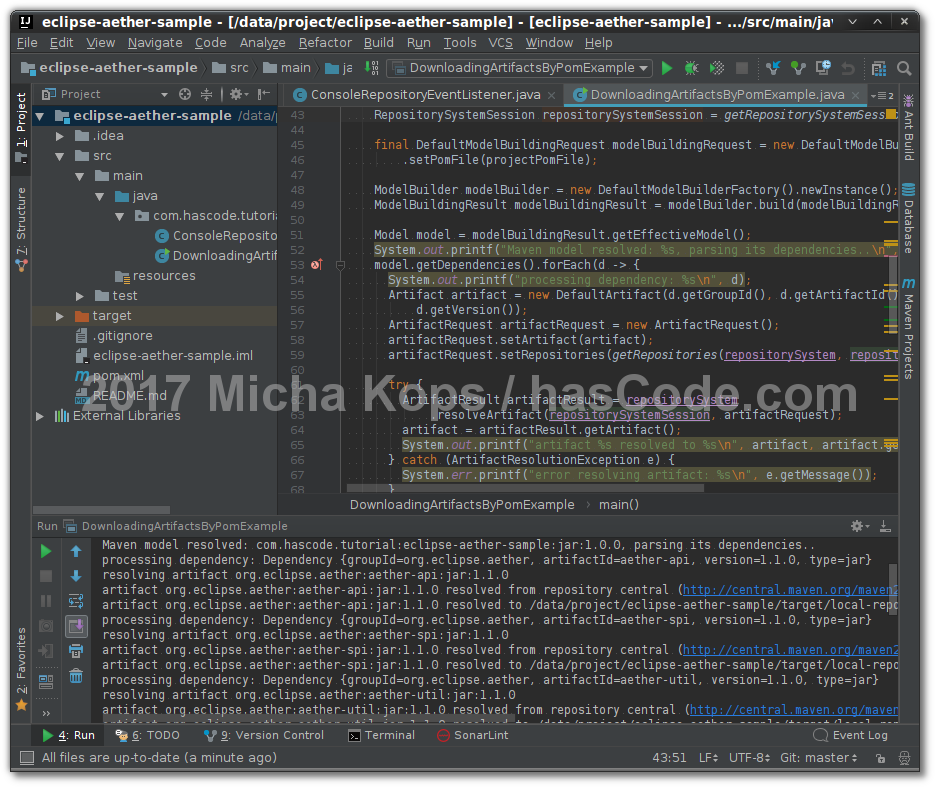
Task: Click the Search Everywhere magnifier icon
Action: [x=904, y=68]
